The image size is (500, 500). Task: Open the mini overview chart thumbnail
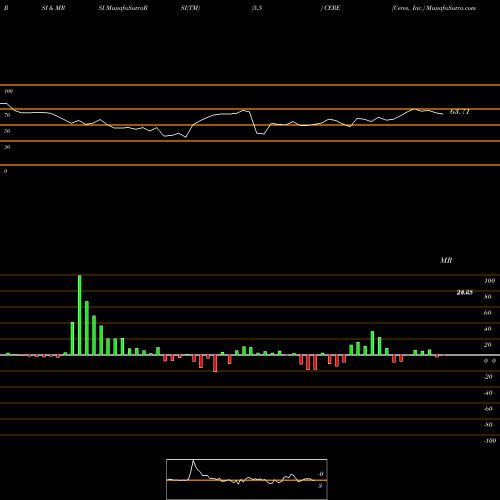(247, 479)
